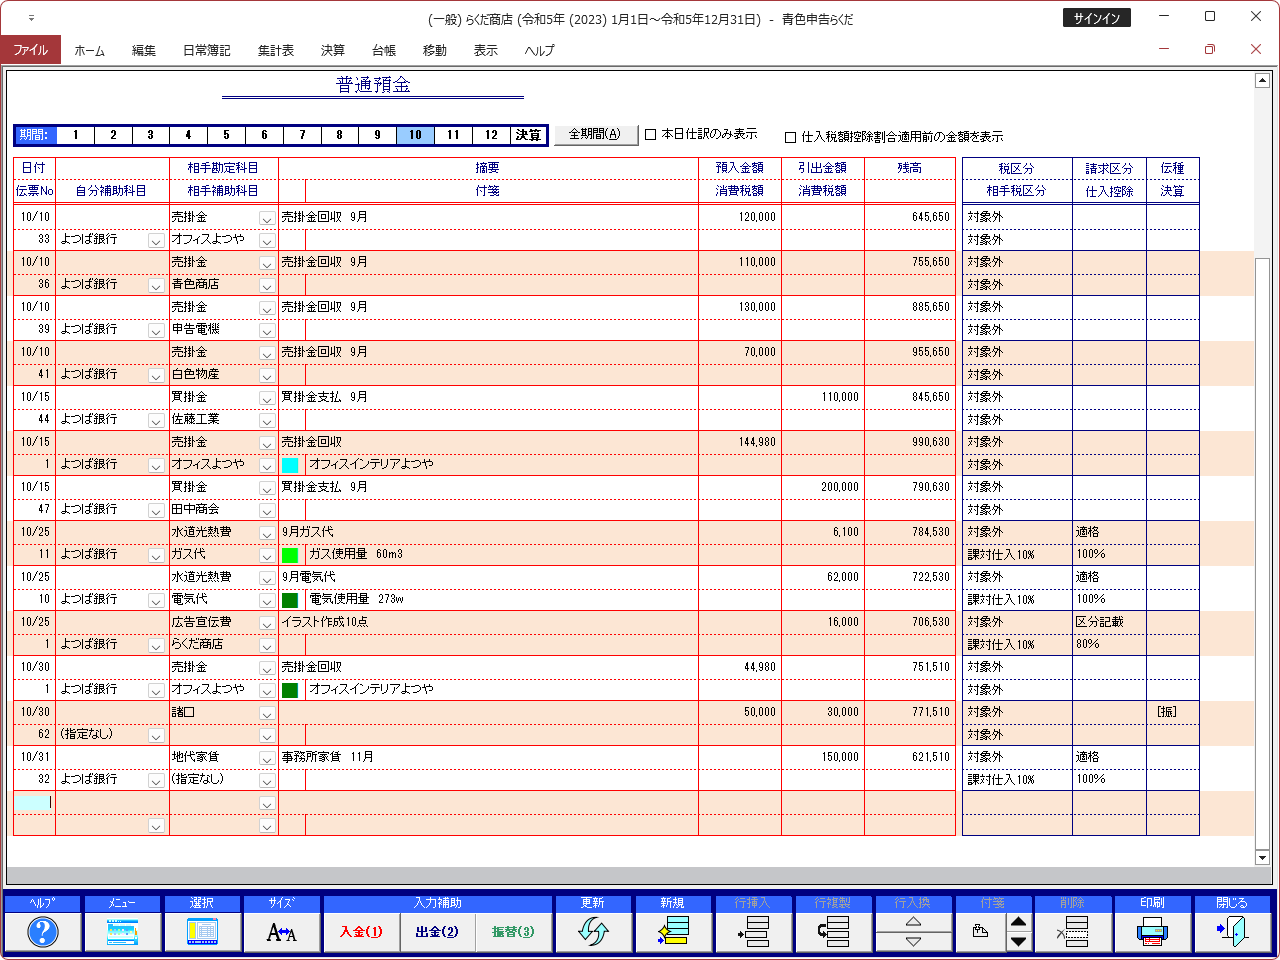Minimize the inner document window
This screenshot has height=960, width=1280.
point(1164,49)
